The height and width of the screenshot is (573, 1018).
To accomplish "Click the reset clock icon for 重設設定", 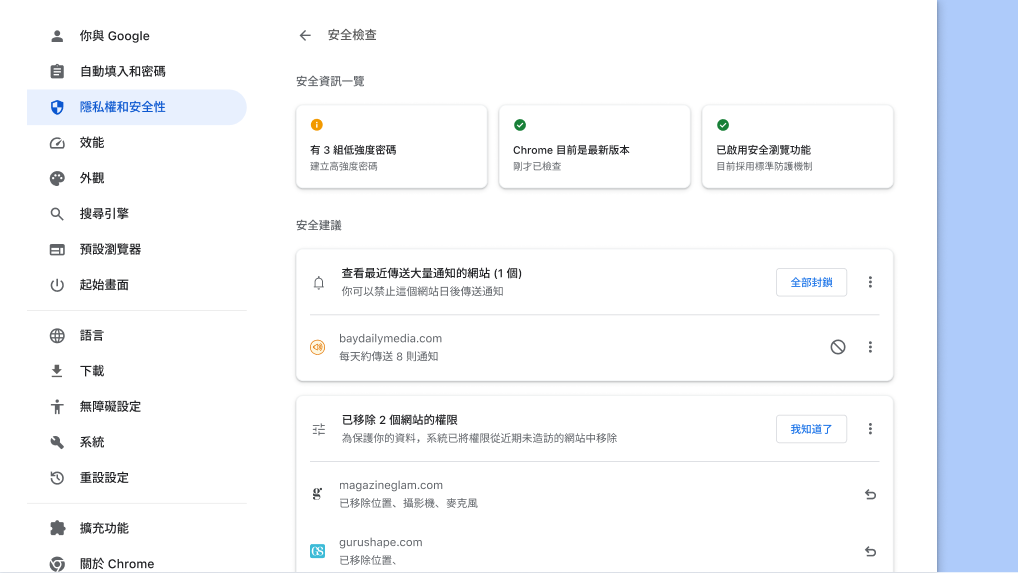I will [57, 478].
